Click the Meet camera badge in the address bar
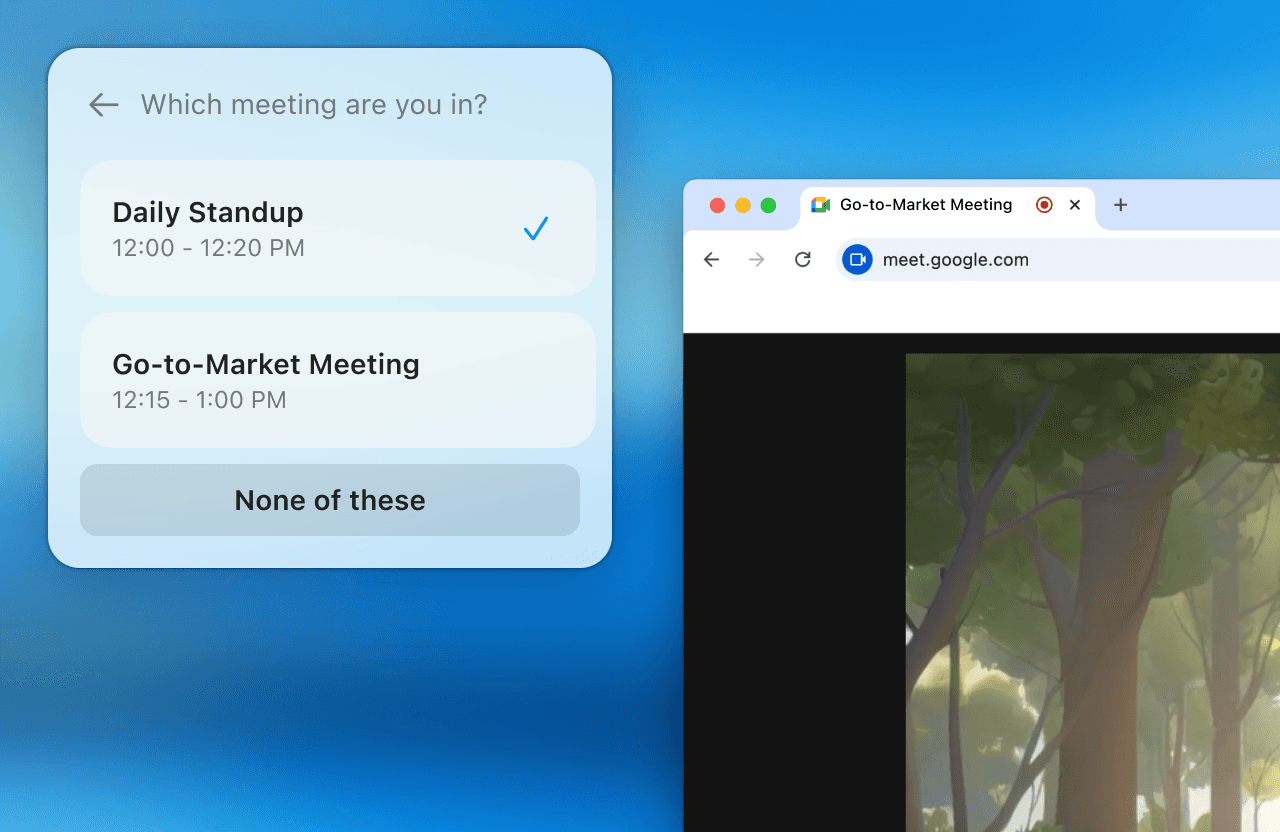The width and height of the screenshot is (1280, 832). 857,259
